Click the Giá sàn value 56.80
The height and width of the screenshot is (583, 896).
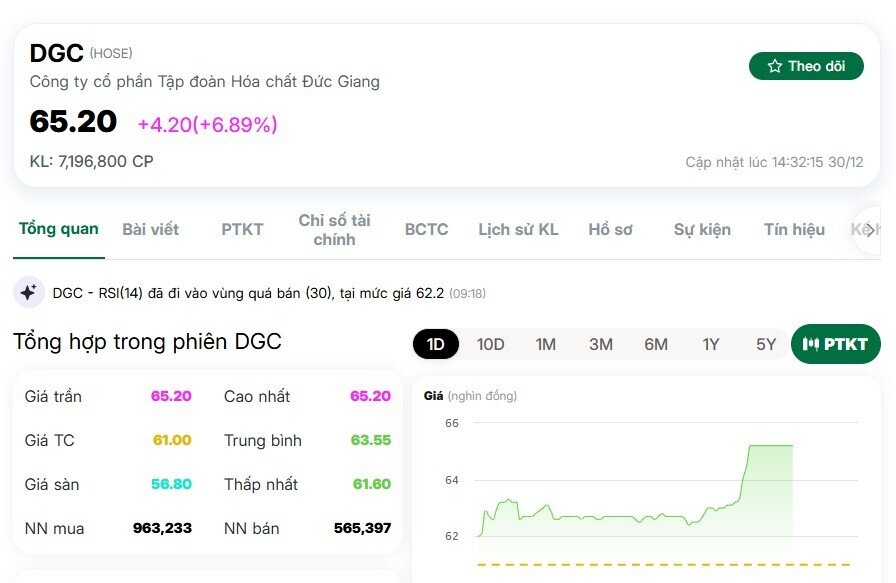point(171,484)
